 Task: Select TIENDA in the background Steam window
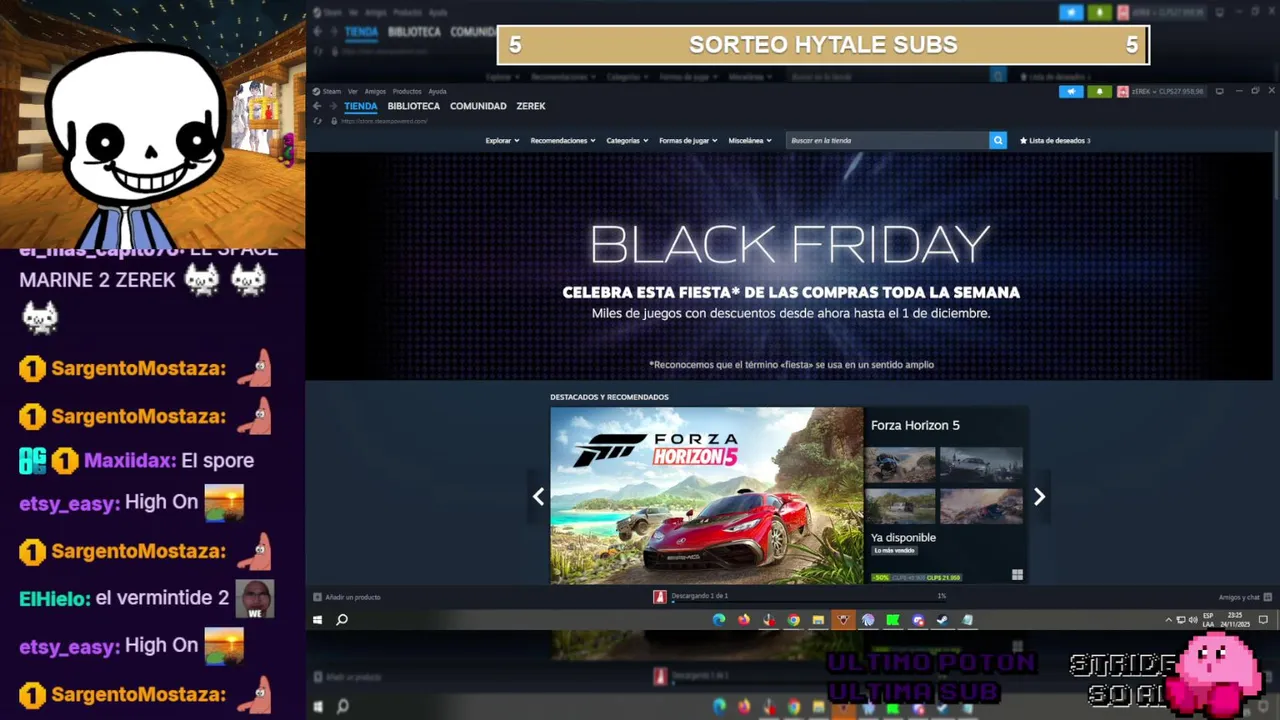click(361, 32)
